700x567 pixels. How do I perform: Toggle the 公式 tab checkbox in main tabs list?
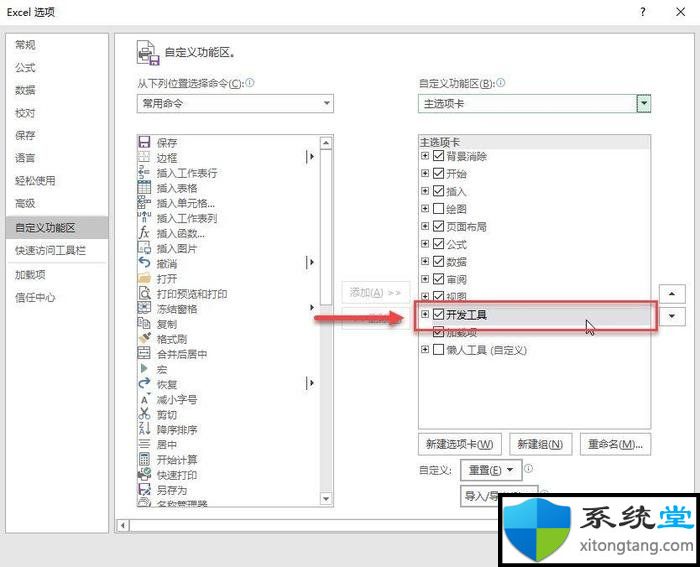tap(438, 244)
